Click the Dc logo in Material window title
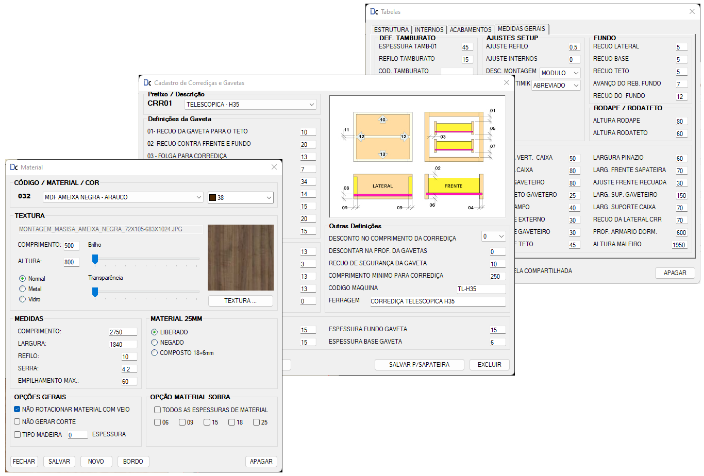 (13, 167)
